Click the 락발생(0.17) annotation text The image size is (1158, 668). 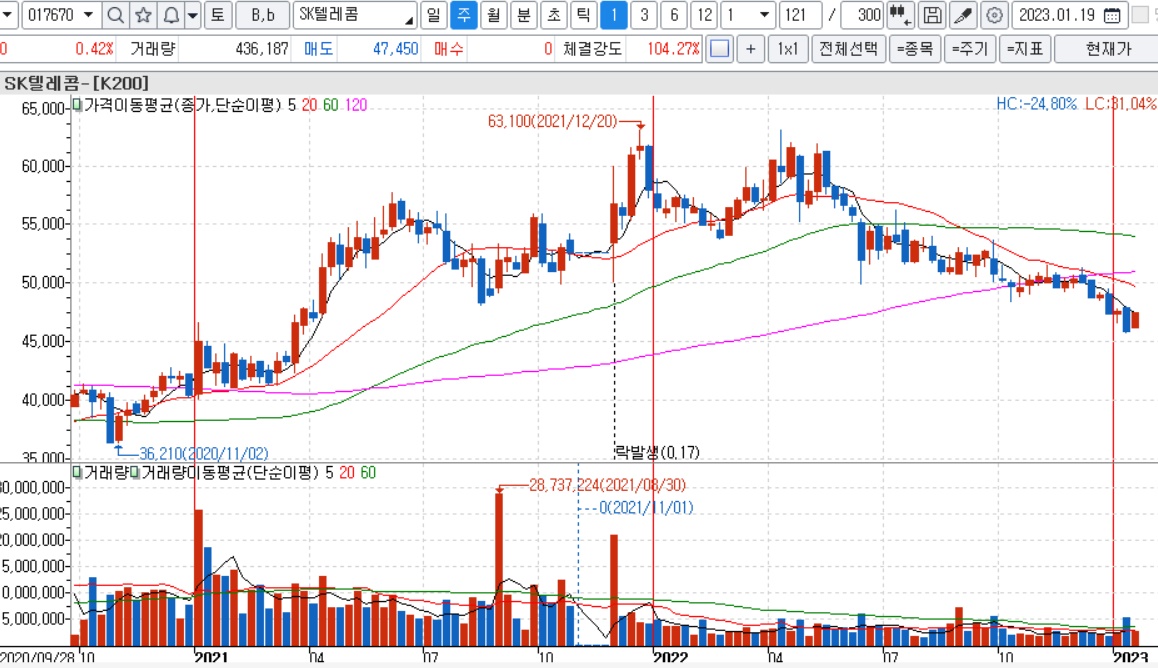point(657,452)
